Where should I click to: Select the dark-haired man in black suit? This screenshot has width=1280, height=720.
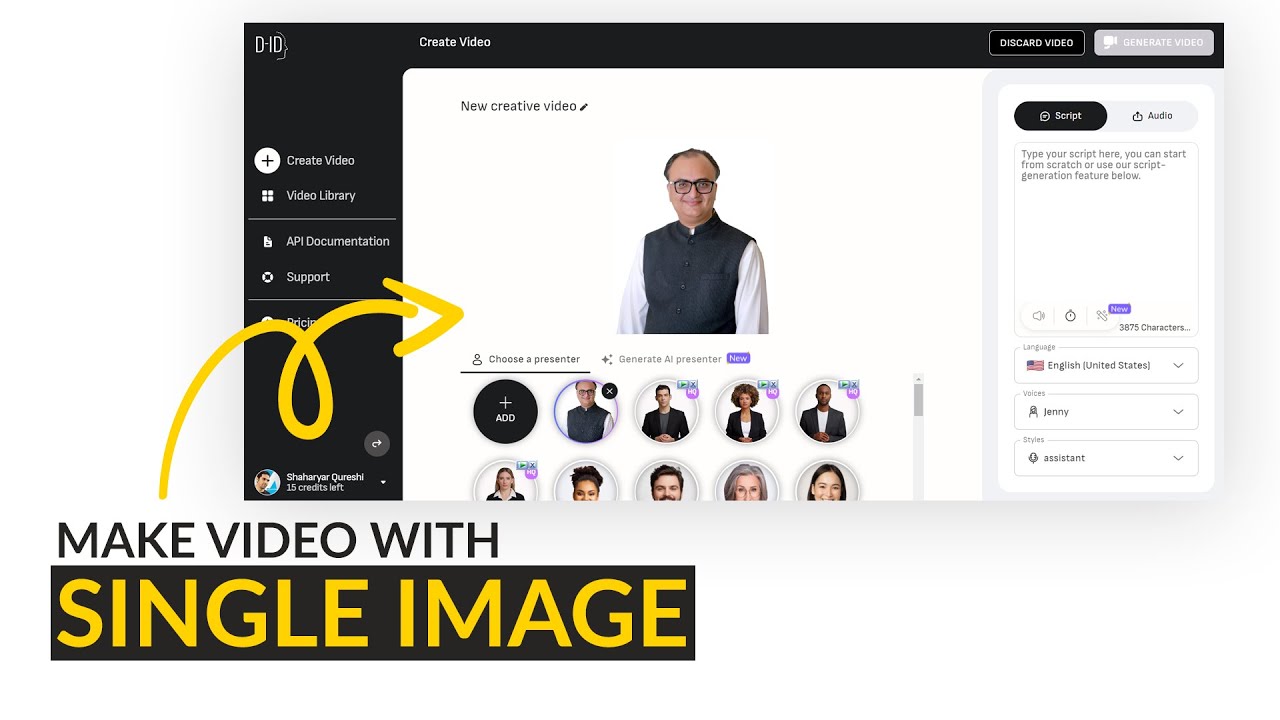coord(666,411)
